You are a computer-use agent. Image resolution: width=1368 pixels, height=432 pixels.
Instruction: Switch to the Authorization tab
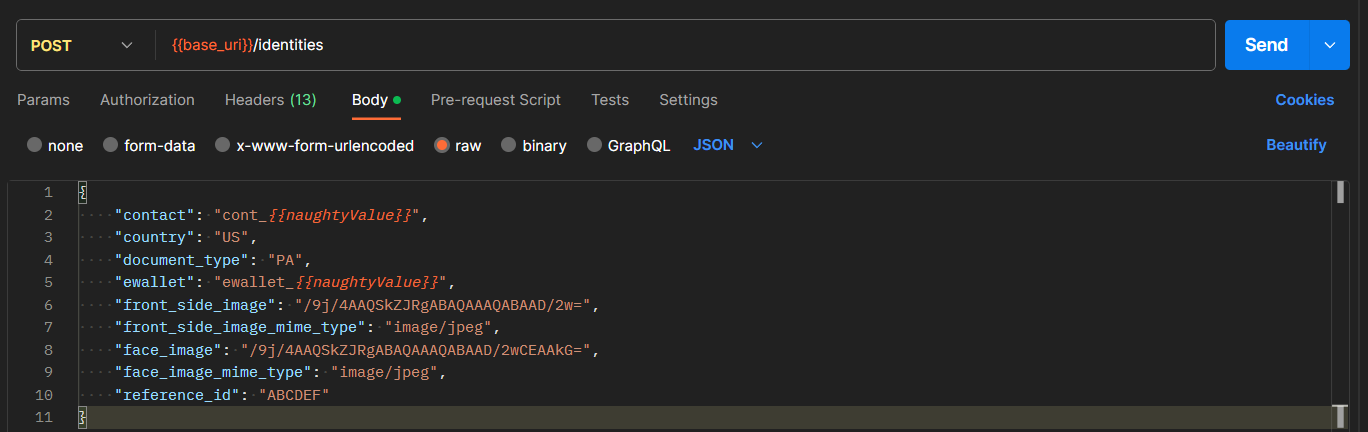click(x=147, y=100)
